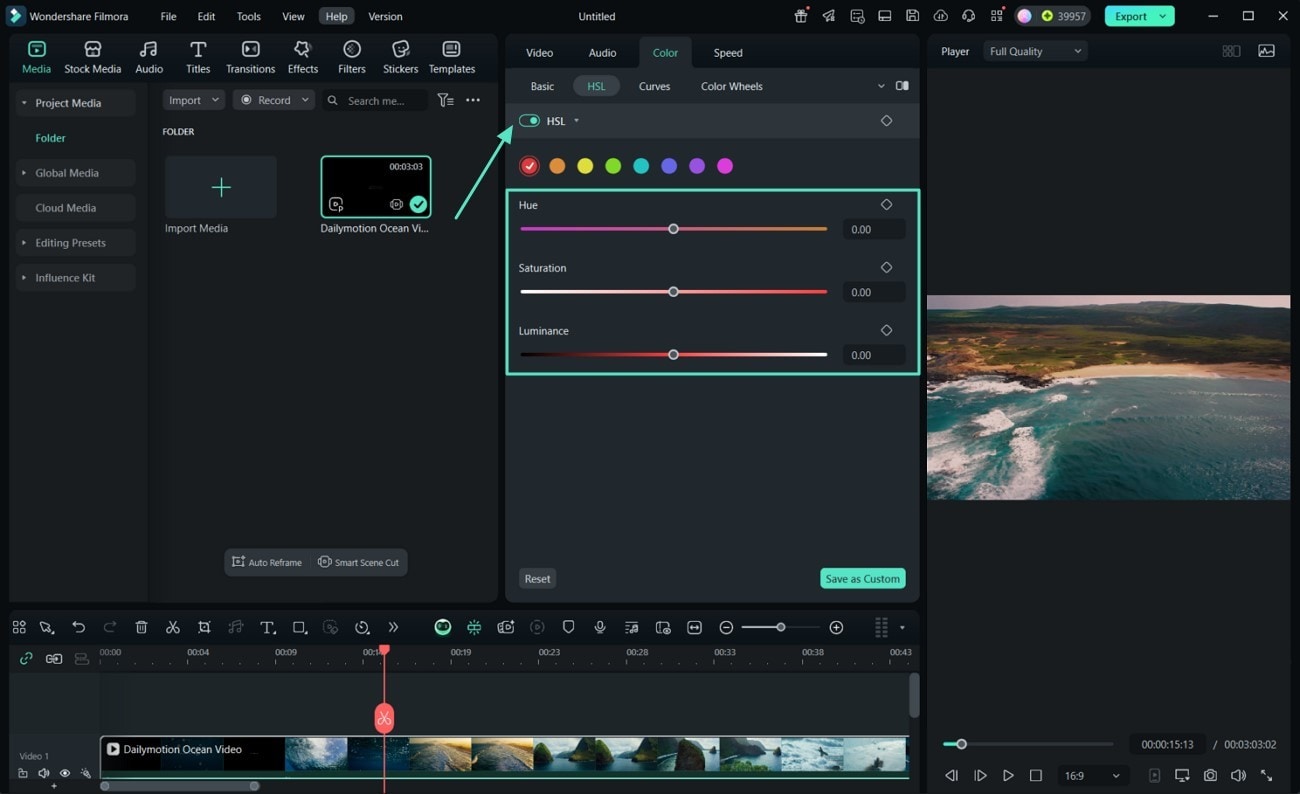
Task: Click the Import Media plus tile
Action: point(221,187)
